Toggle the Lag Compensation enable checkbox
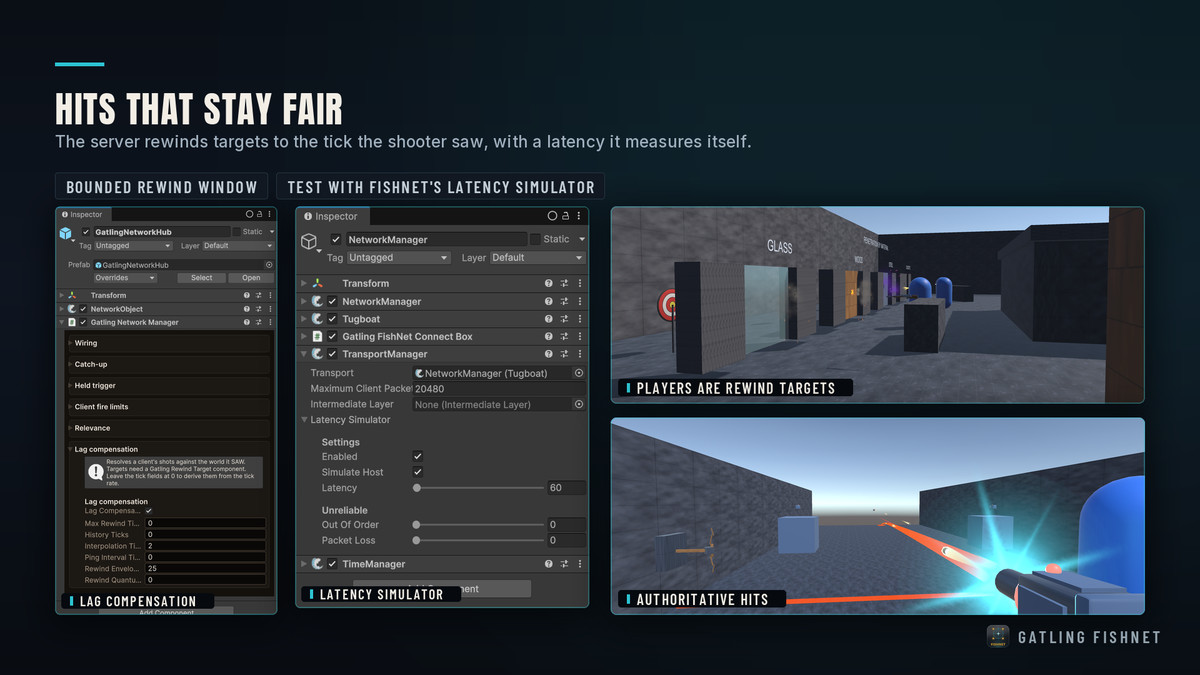The image size is (1200, 675). (149, 511)
